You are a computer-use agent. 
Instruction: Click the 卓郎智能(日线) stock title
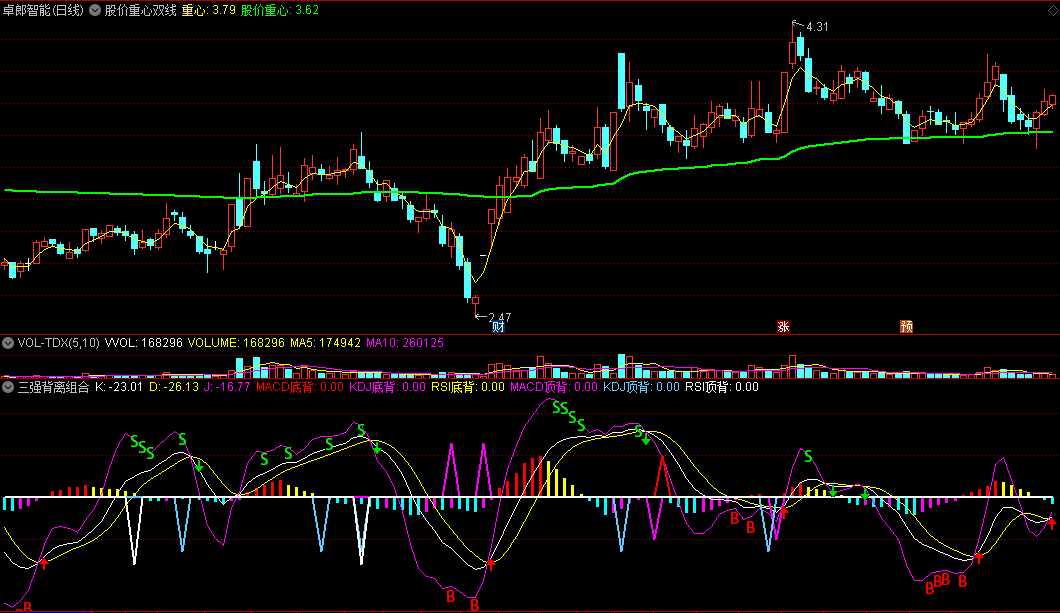[x=43, y=10]
